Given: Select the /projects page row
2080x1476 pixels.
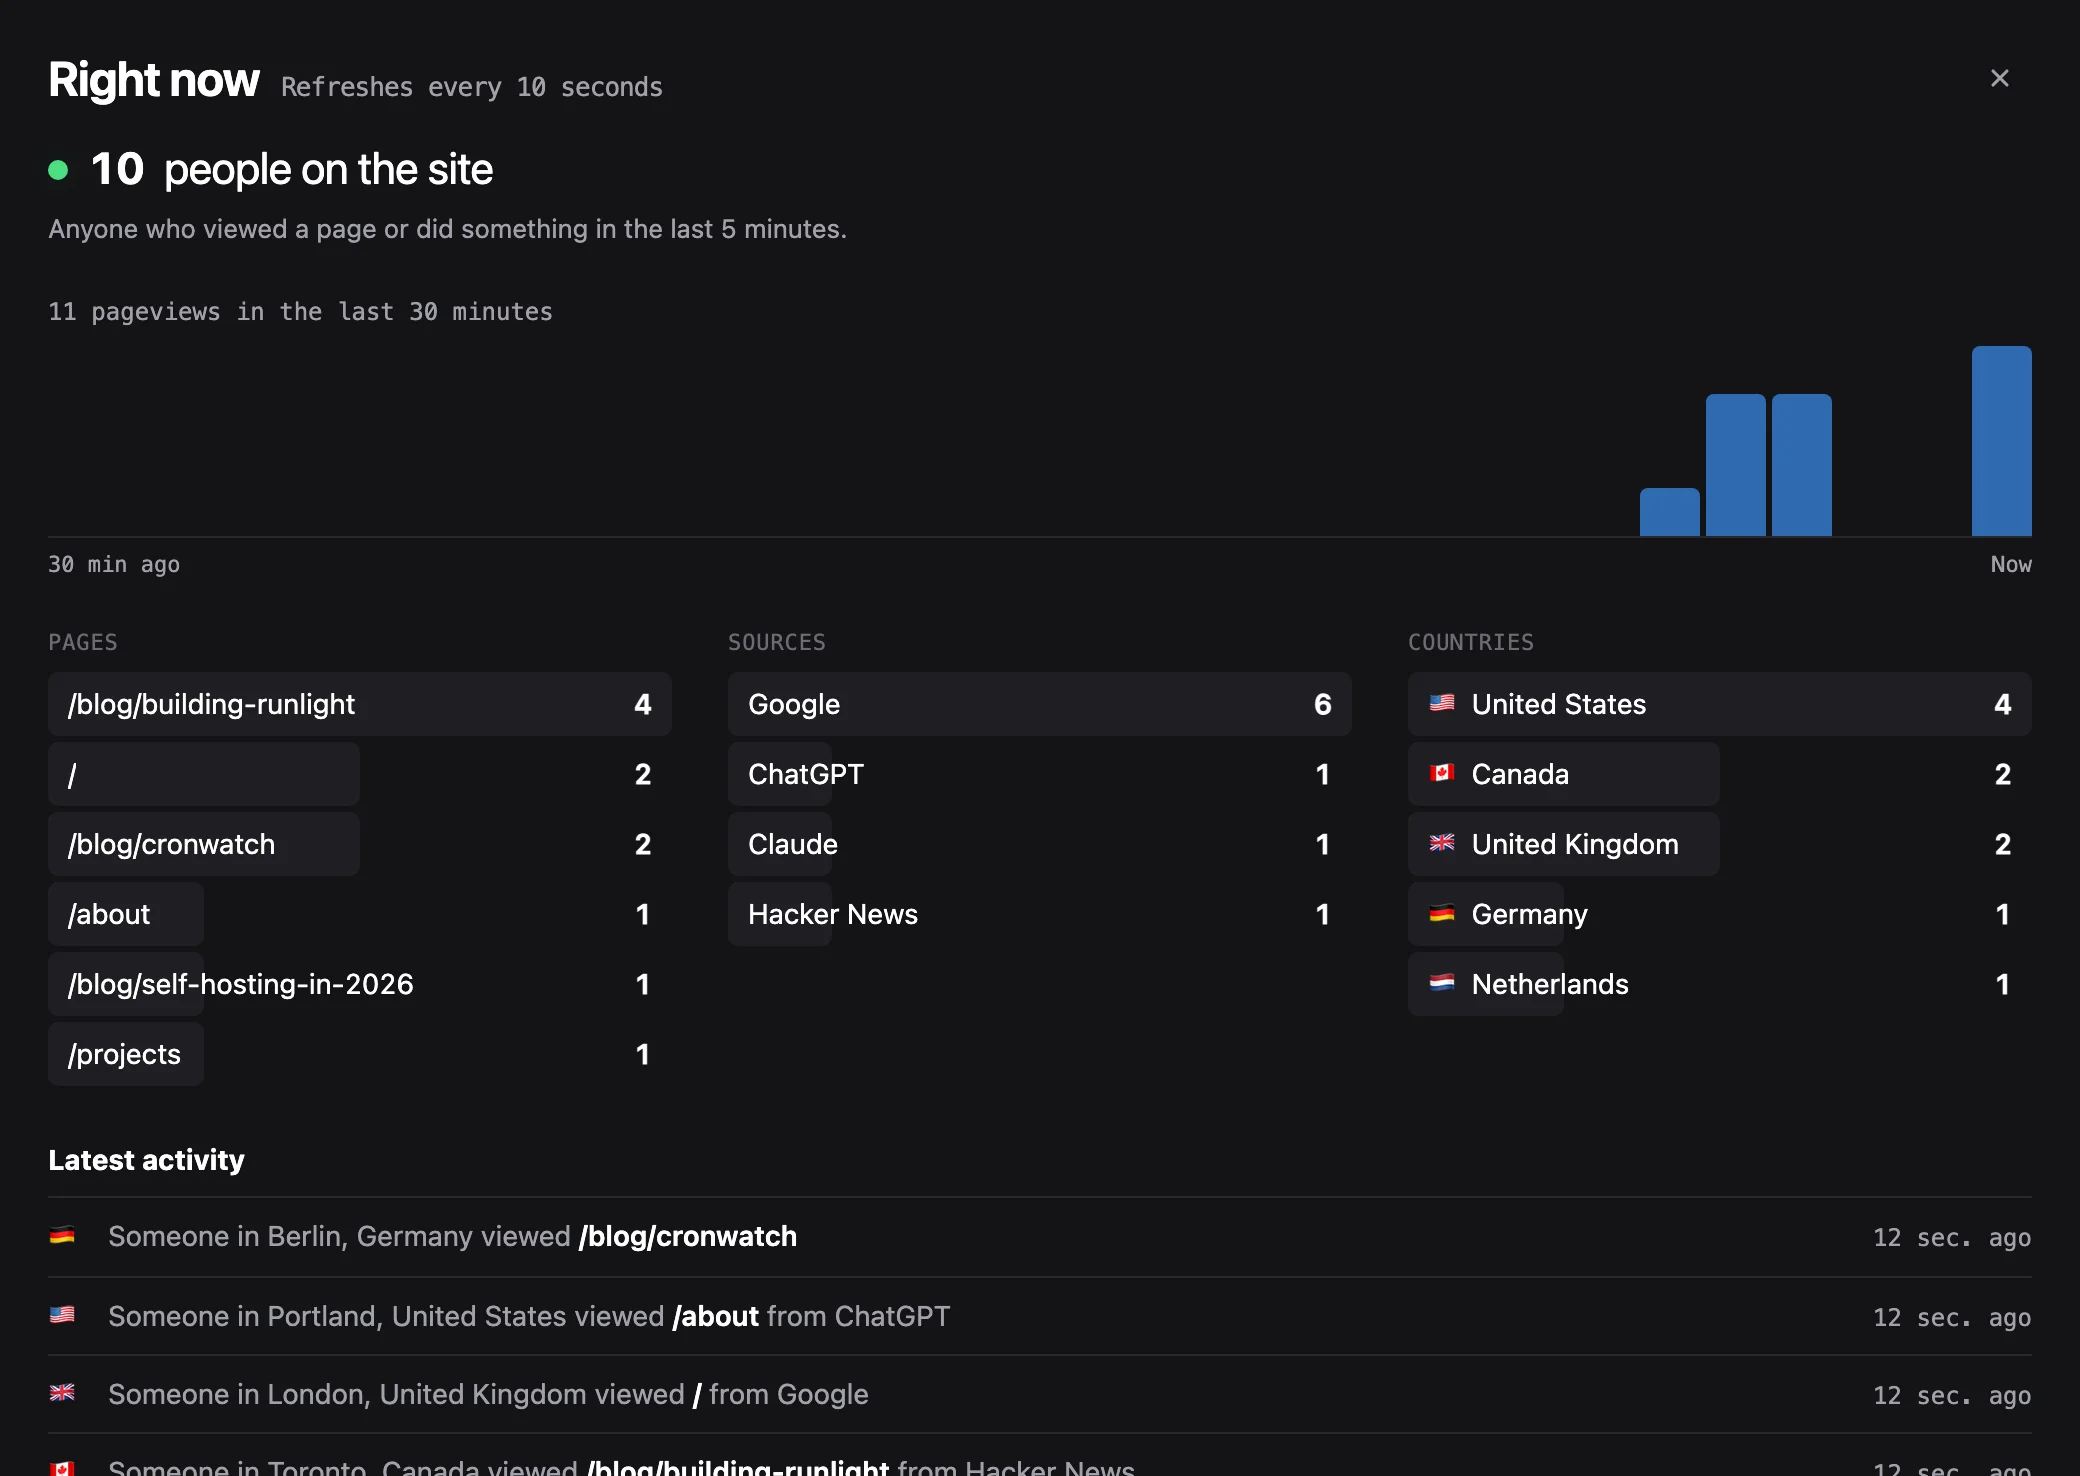Looking at the screenshot, I should [x=360, y=1054].
